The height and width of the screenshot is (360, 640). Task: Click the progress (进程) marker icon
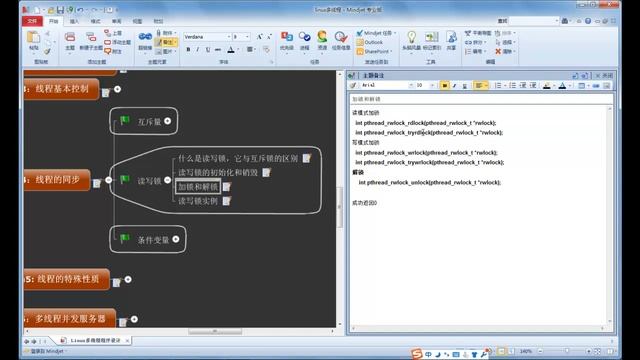click(x=304, y=37)
